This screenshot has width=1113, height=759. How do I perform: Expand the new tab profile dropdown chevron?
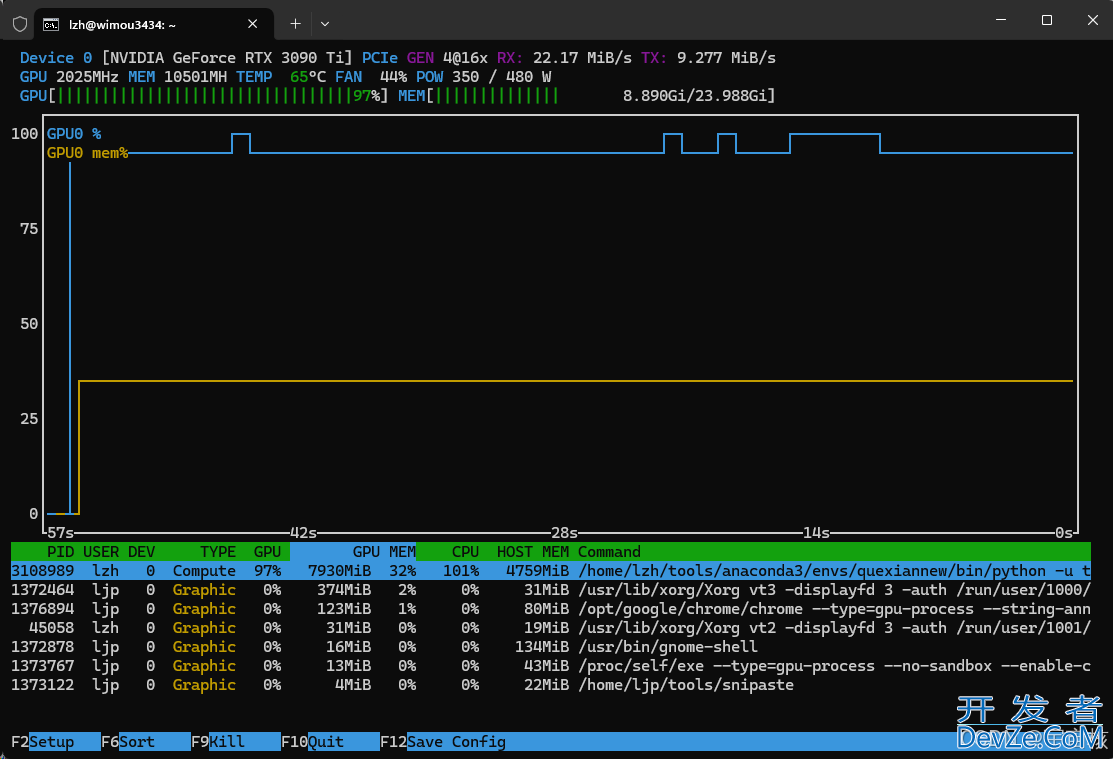324,24
